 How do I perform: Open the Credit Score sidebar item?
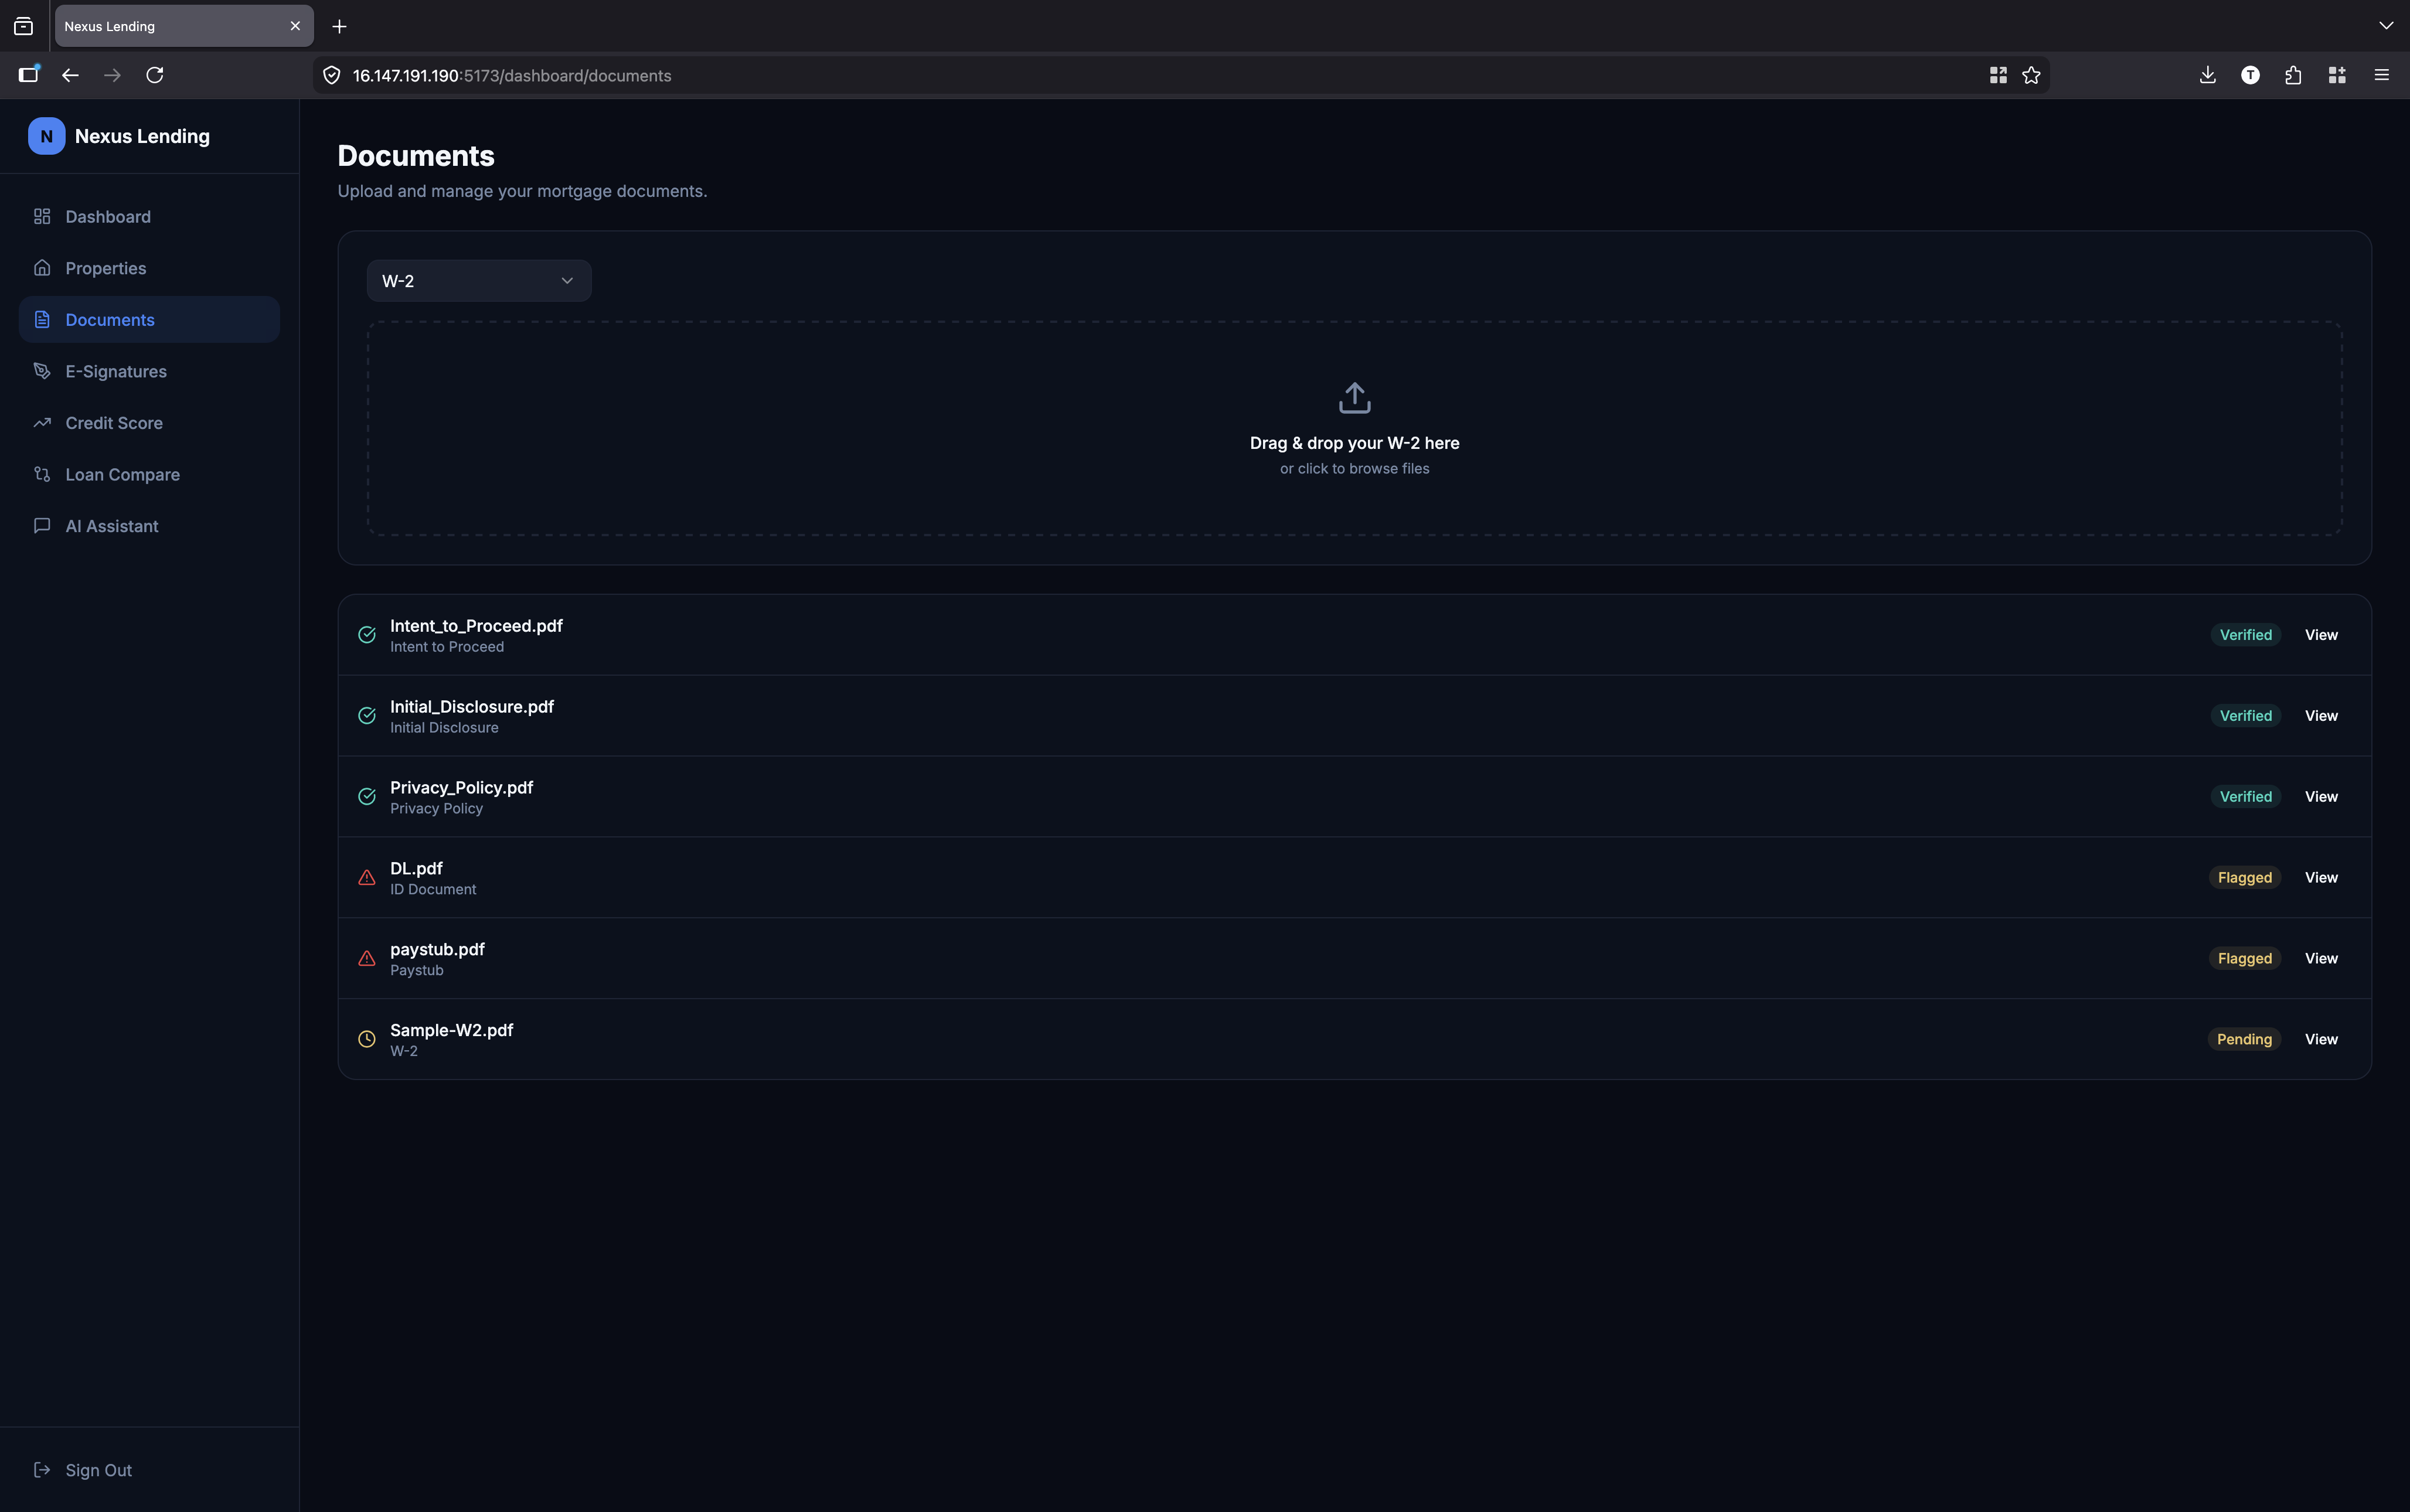[x=114, y=423]
